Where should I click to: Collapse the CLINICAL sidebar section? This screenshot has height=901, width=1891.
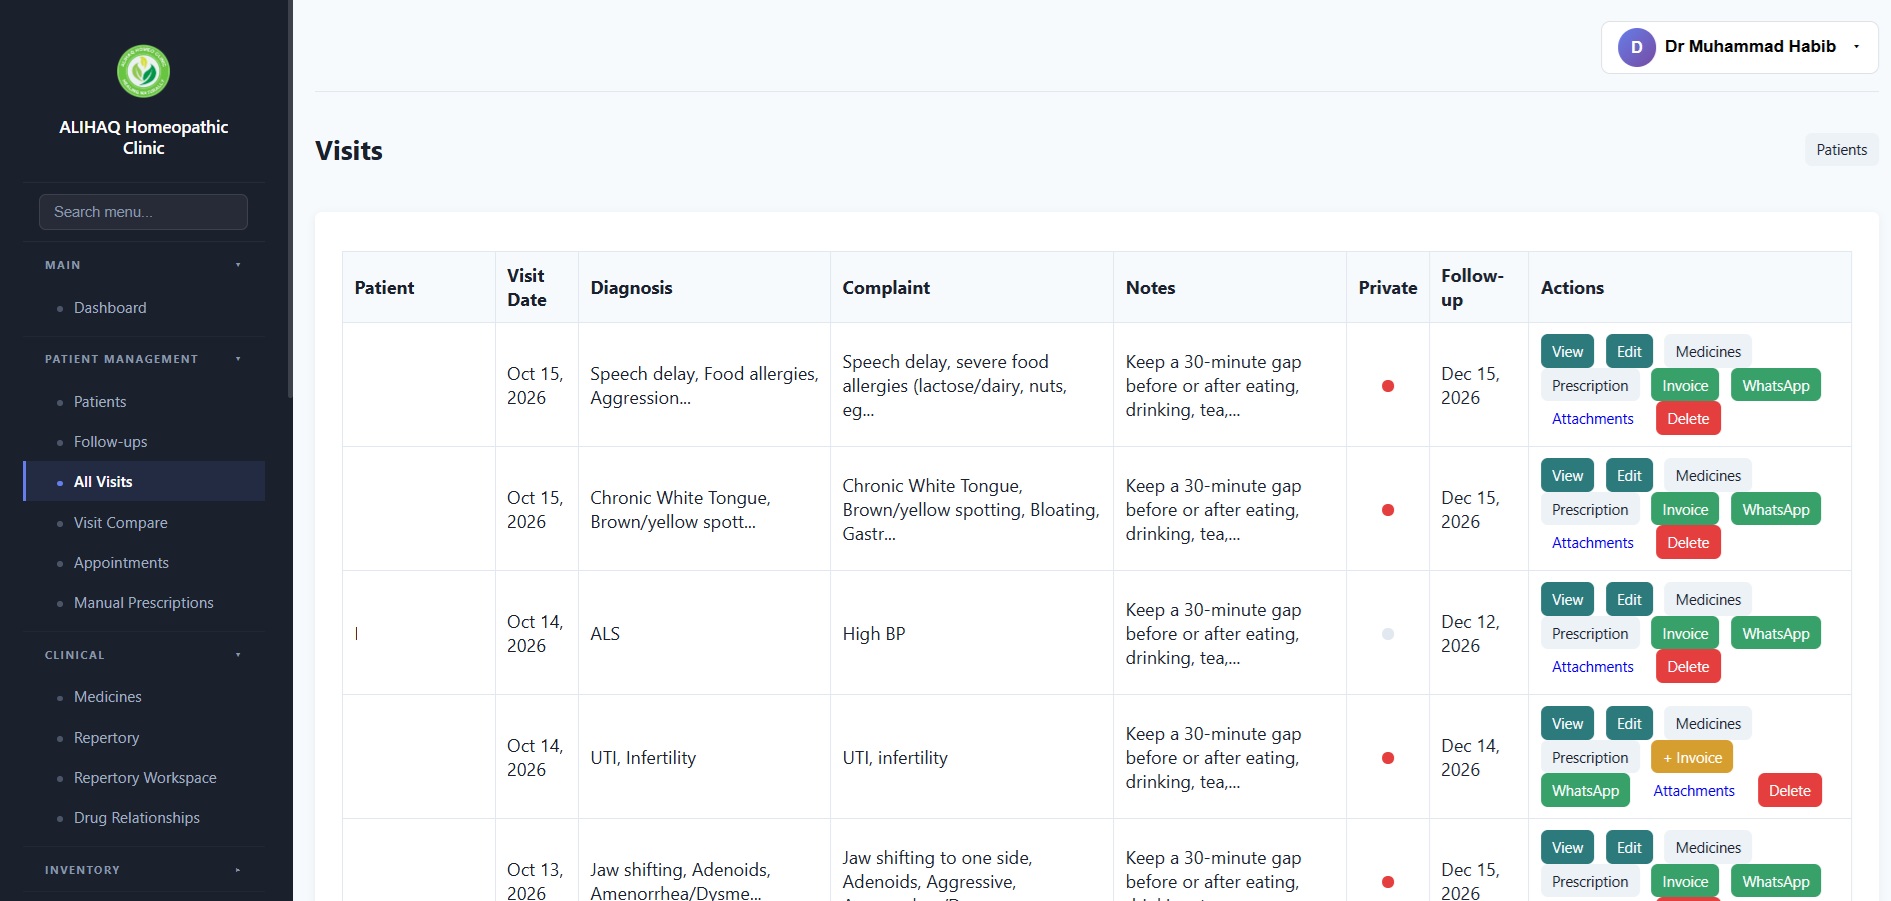143,655
